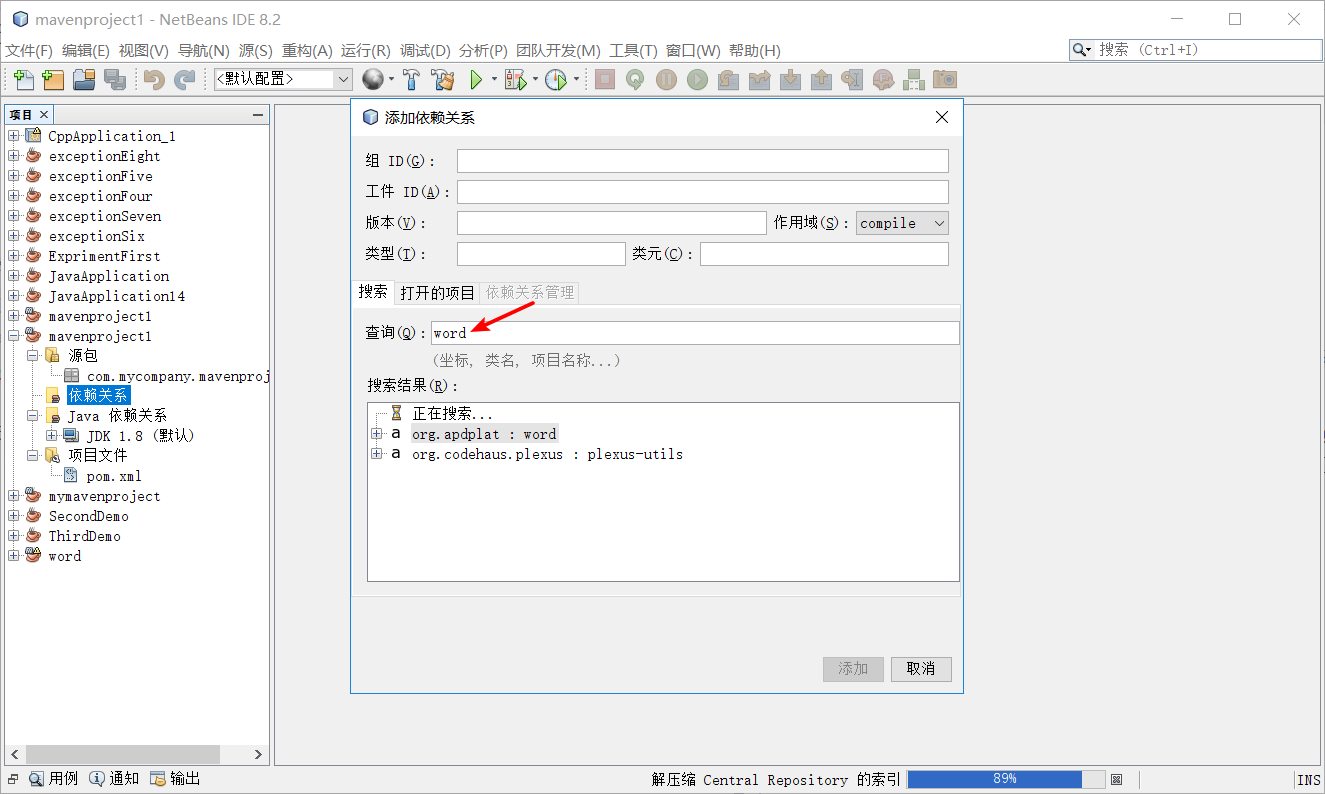Open the Debug Project dropdown arrow
Screen dimensions: 1325x794
pos(535,80)
